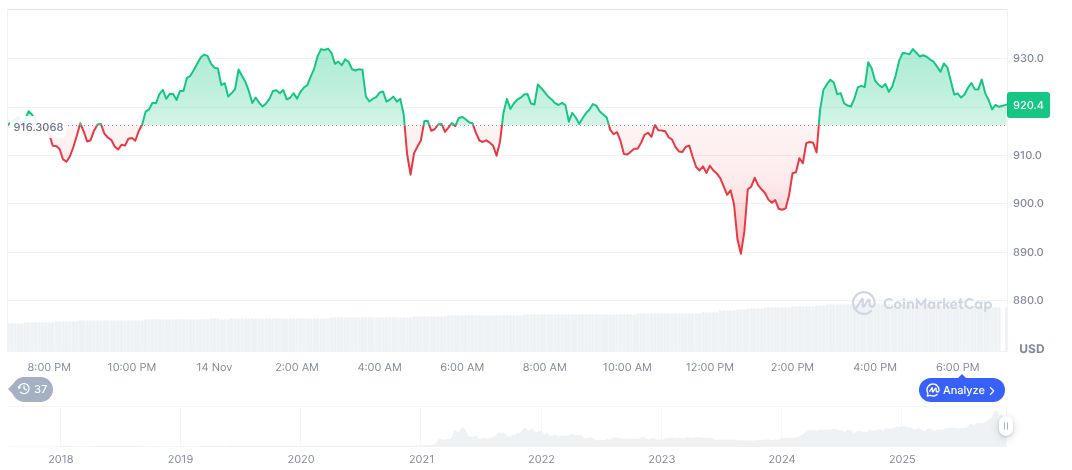Open the Analyze panel
The image size is (1072, 470).
pyautogui.click(x=962, y=390)
